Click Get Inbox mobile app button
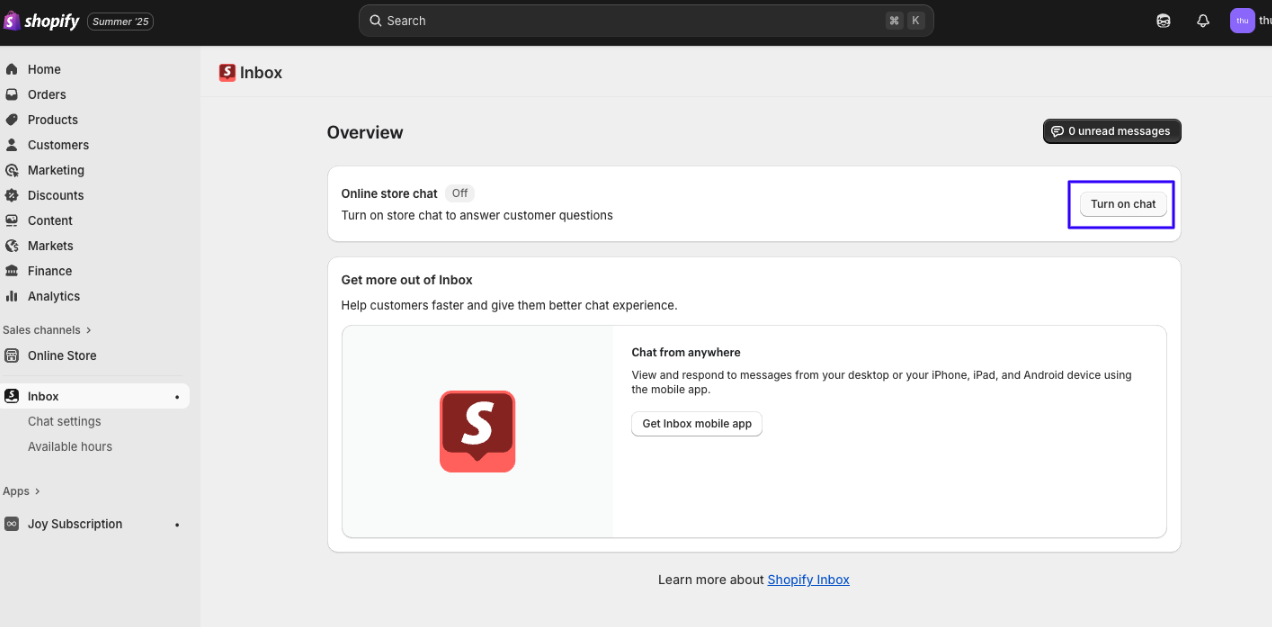The width and height of the screenshot is (1272, 627). coord(697,424)
